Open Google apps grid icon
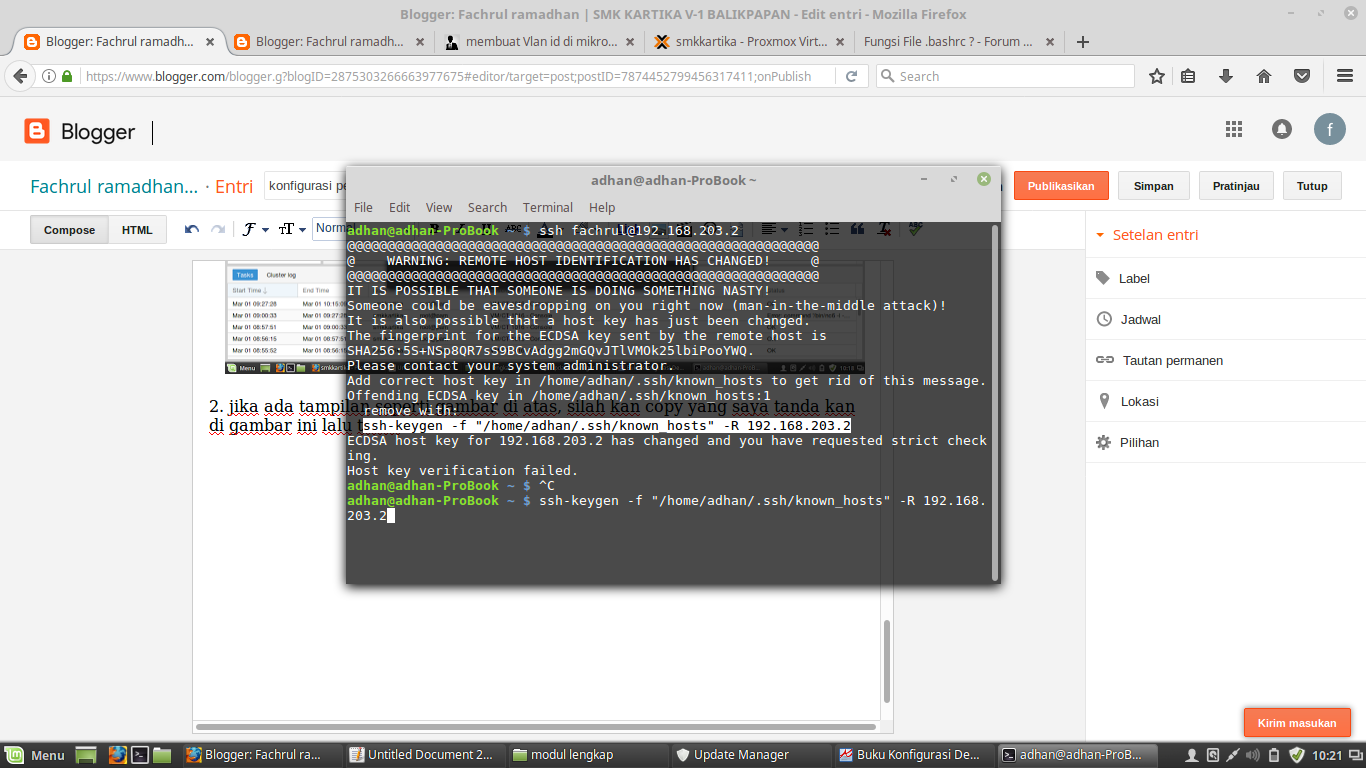1366x768 pixels. coord(1233,129)
